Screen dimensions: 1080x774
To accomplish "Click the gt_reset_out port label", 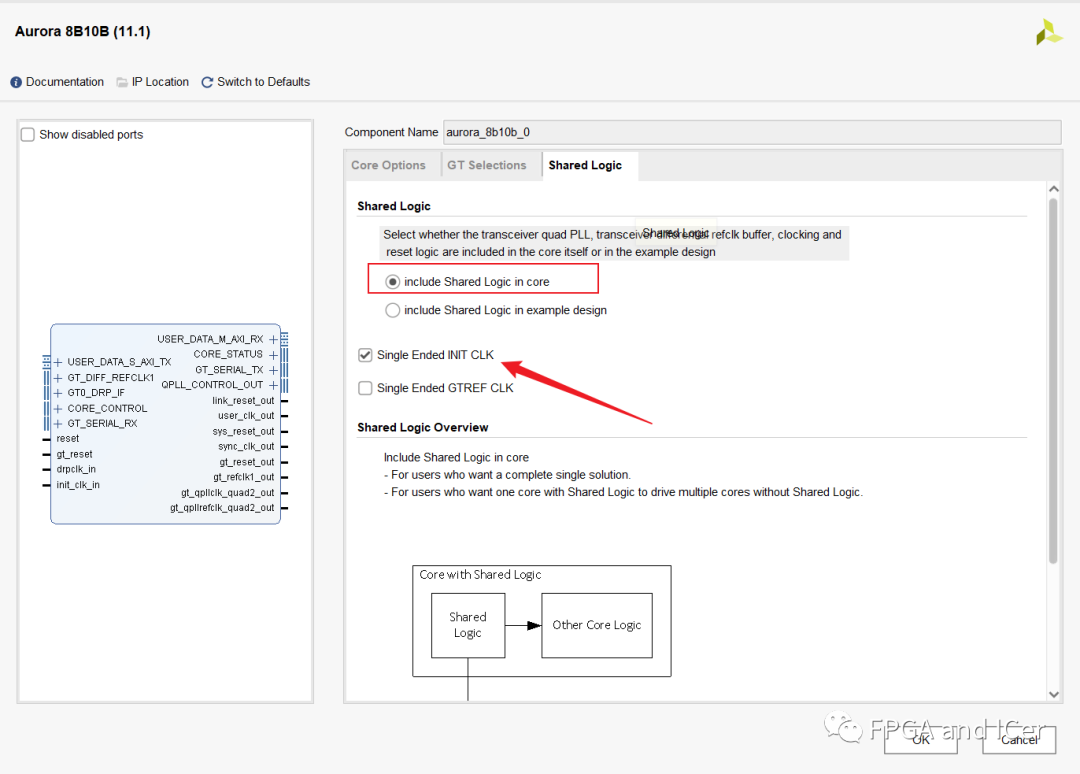I will coord(247,462).
